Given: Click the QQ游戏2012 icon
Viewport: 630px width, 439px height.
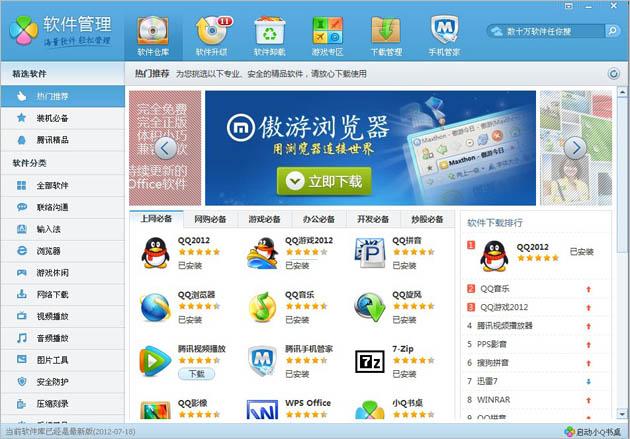Looking at the screenshot, I should tap(262, 253).
